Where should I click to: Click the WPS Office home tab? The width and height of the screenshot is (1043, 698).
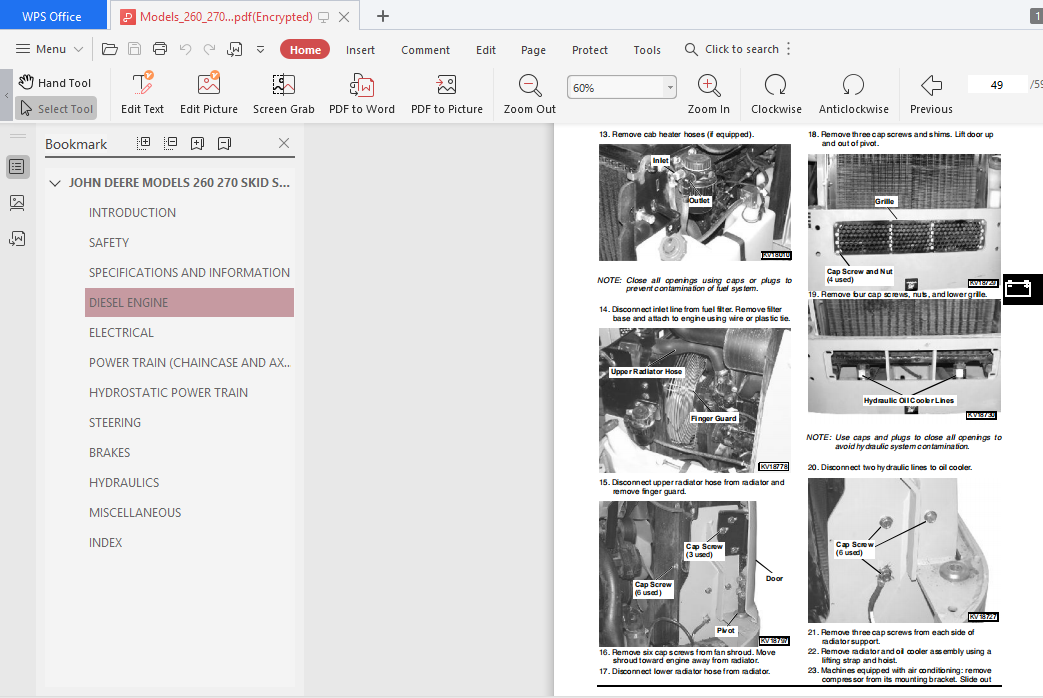pos(52,16)
